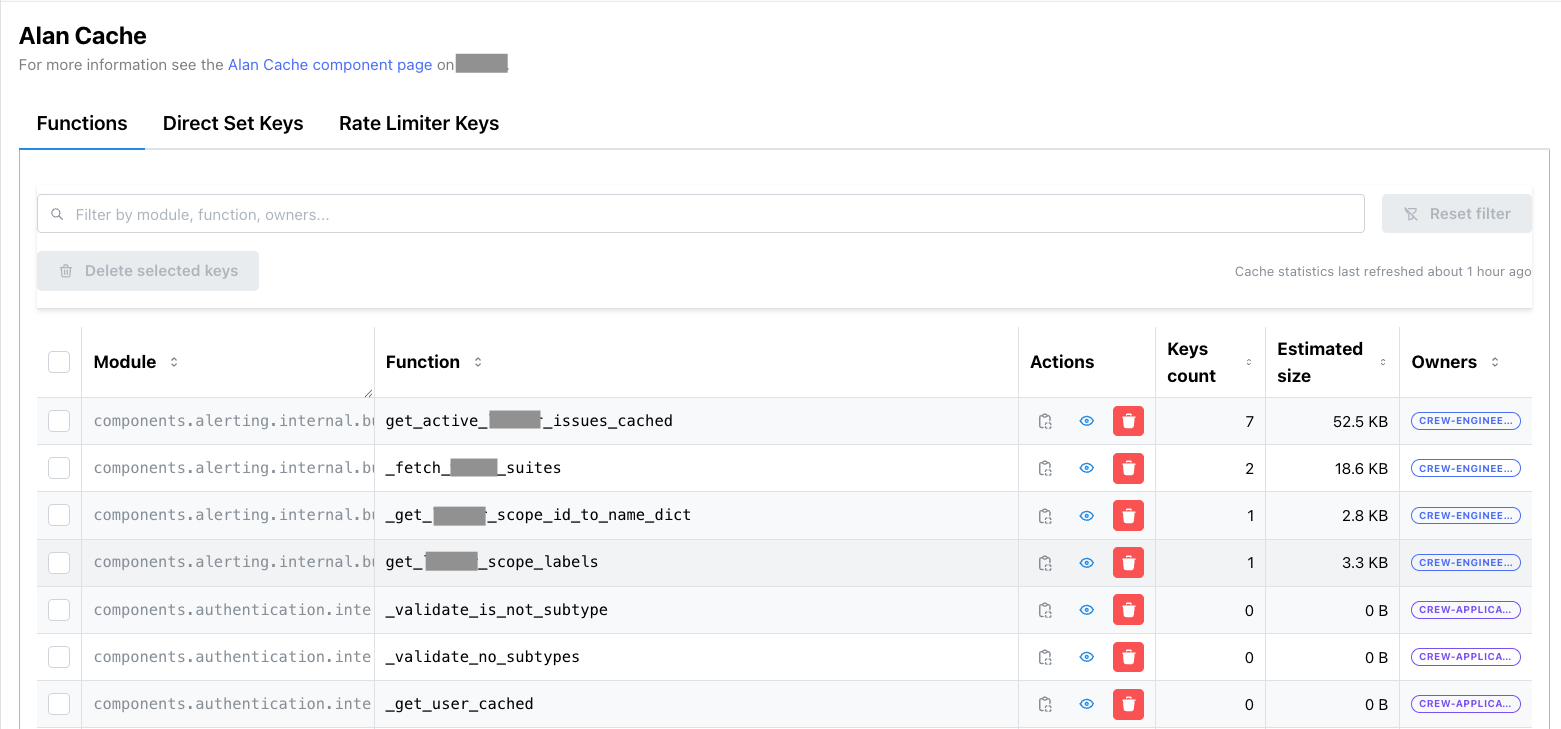Screen dimensions: 1561x729
Task: Delete cached keys for _get_user_cached via trash icon
Action: click(1128, 703)
